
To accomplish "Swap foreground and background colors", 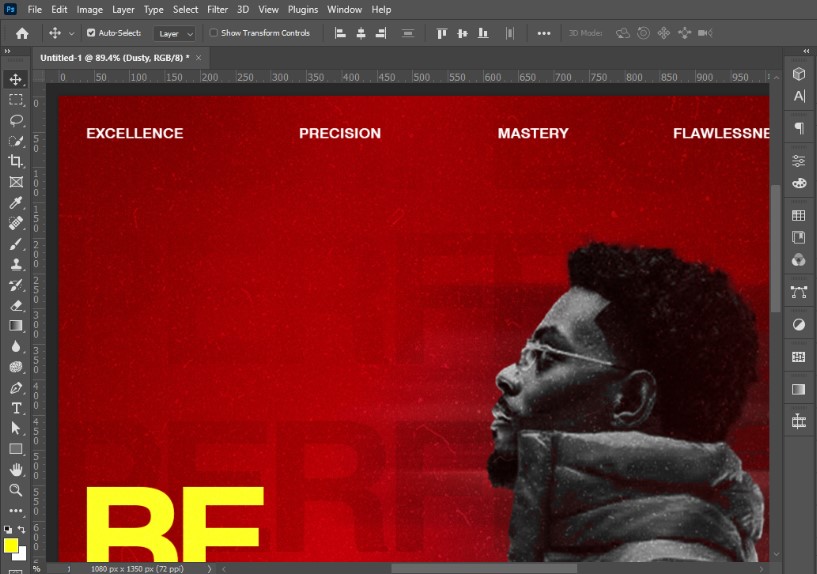I will (22, 529).
